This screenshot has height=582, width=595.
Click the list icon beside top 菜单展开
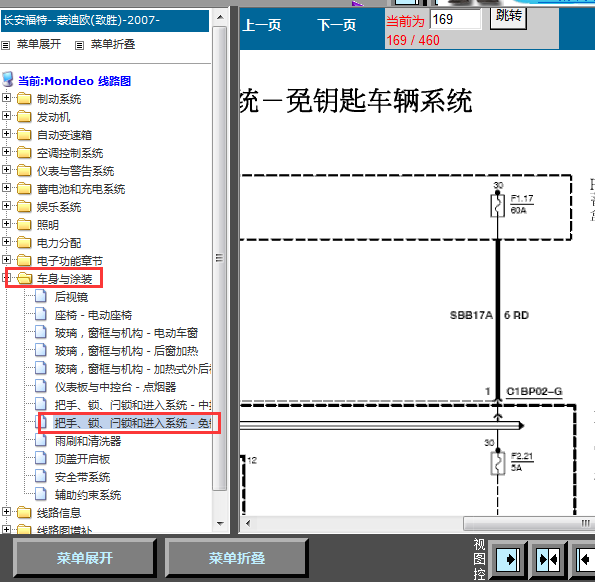5,46
